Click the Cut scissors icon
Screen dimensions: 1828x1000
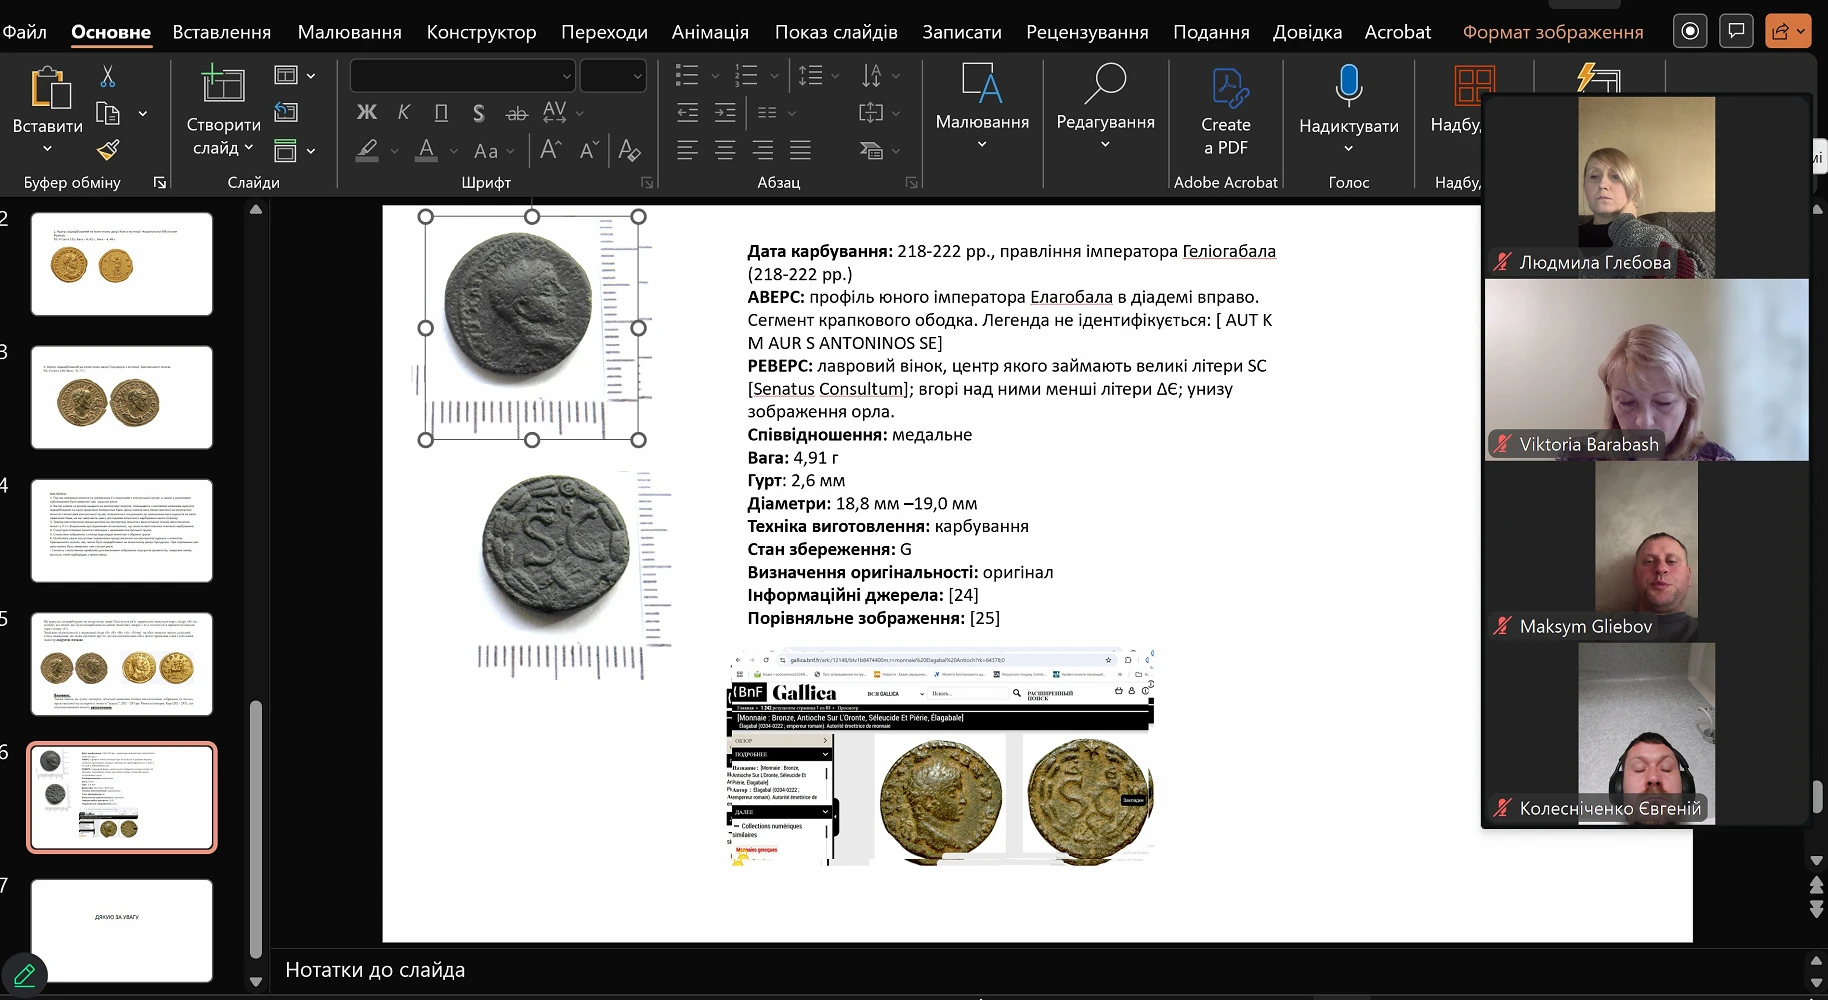coord(108,76)
